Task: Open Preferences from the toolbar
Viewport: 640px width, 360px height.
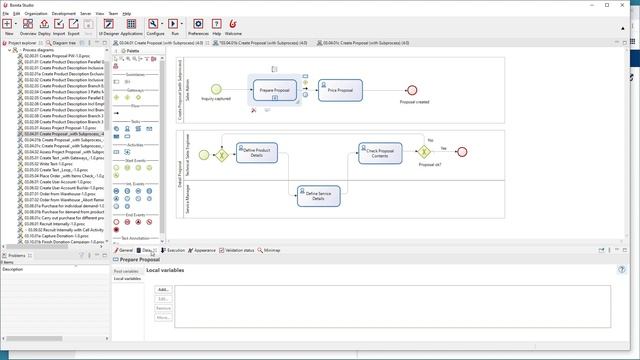Action: [198, 24]
